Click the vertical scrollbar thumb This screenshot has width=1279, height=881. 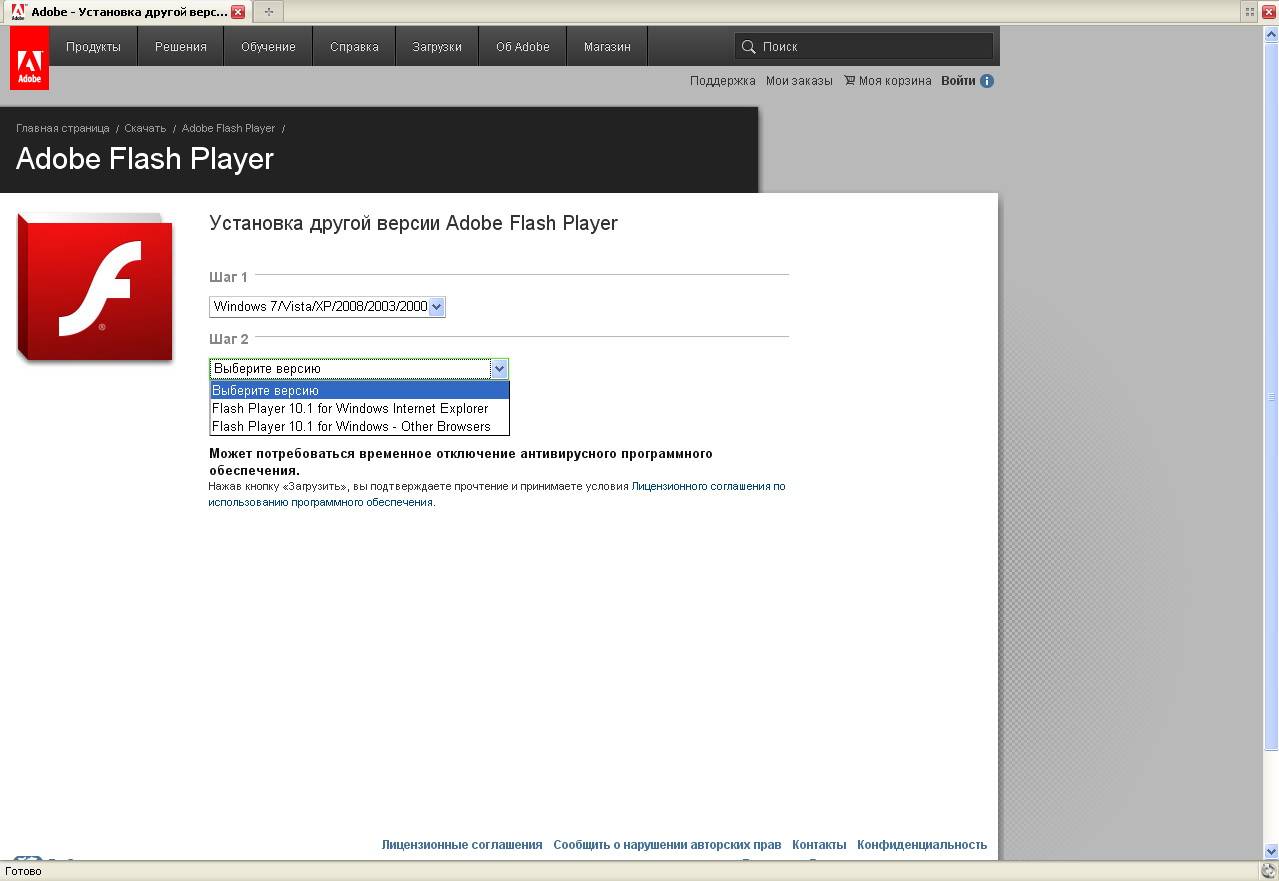[1272, 395]
